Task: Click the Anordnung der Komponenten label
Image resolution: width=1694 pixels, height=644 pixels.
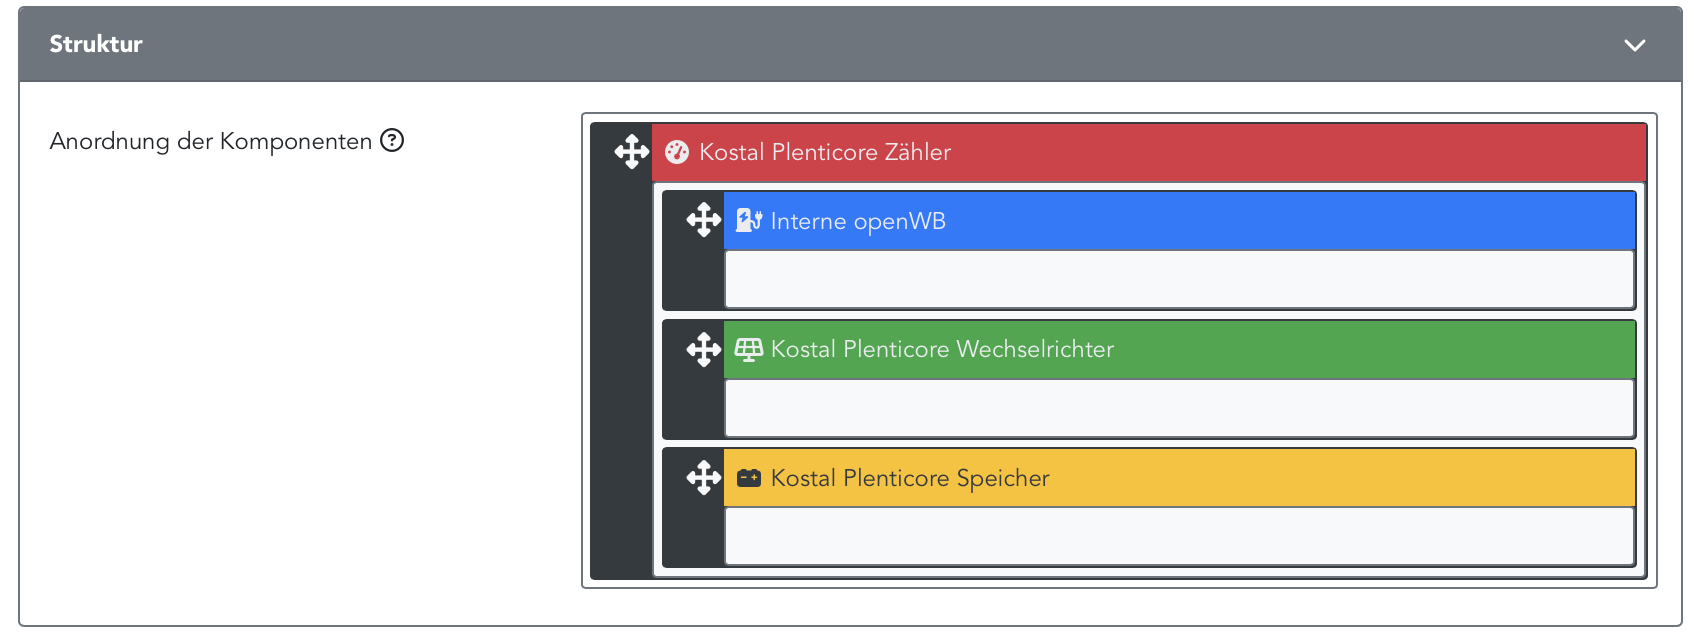Action: tap(211, 141)
